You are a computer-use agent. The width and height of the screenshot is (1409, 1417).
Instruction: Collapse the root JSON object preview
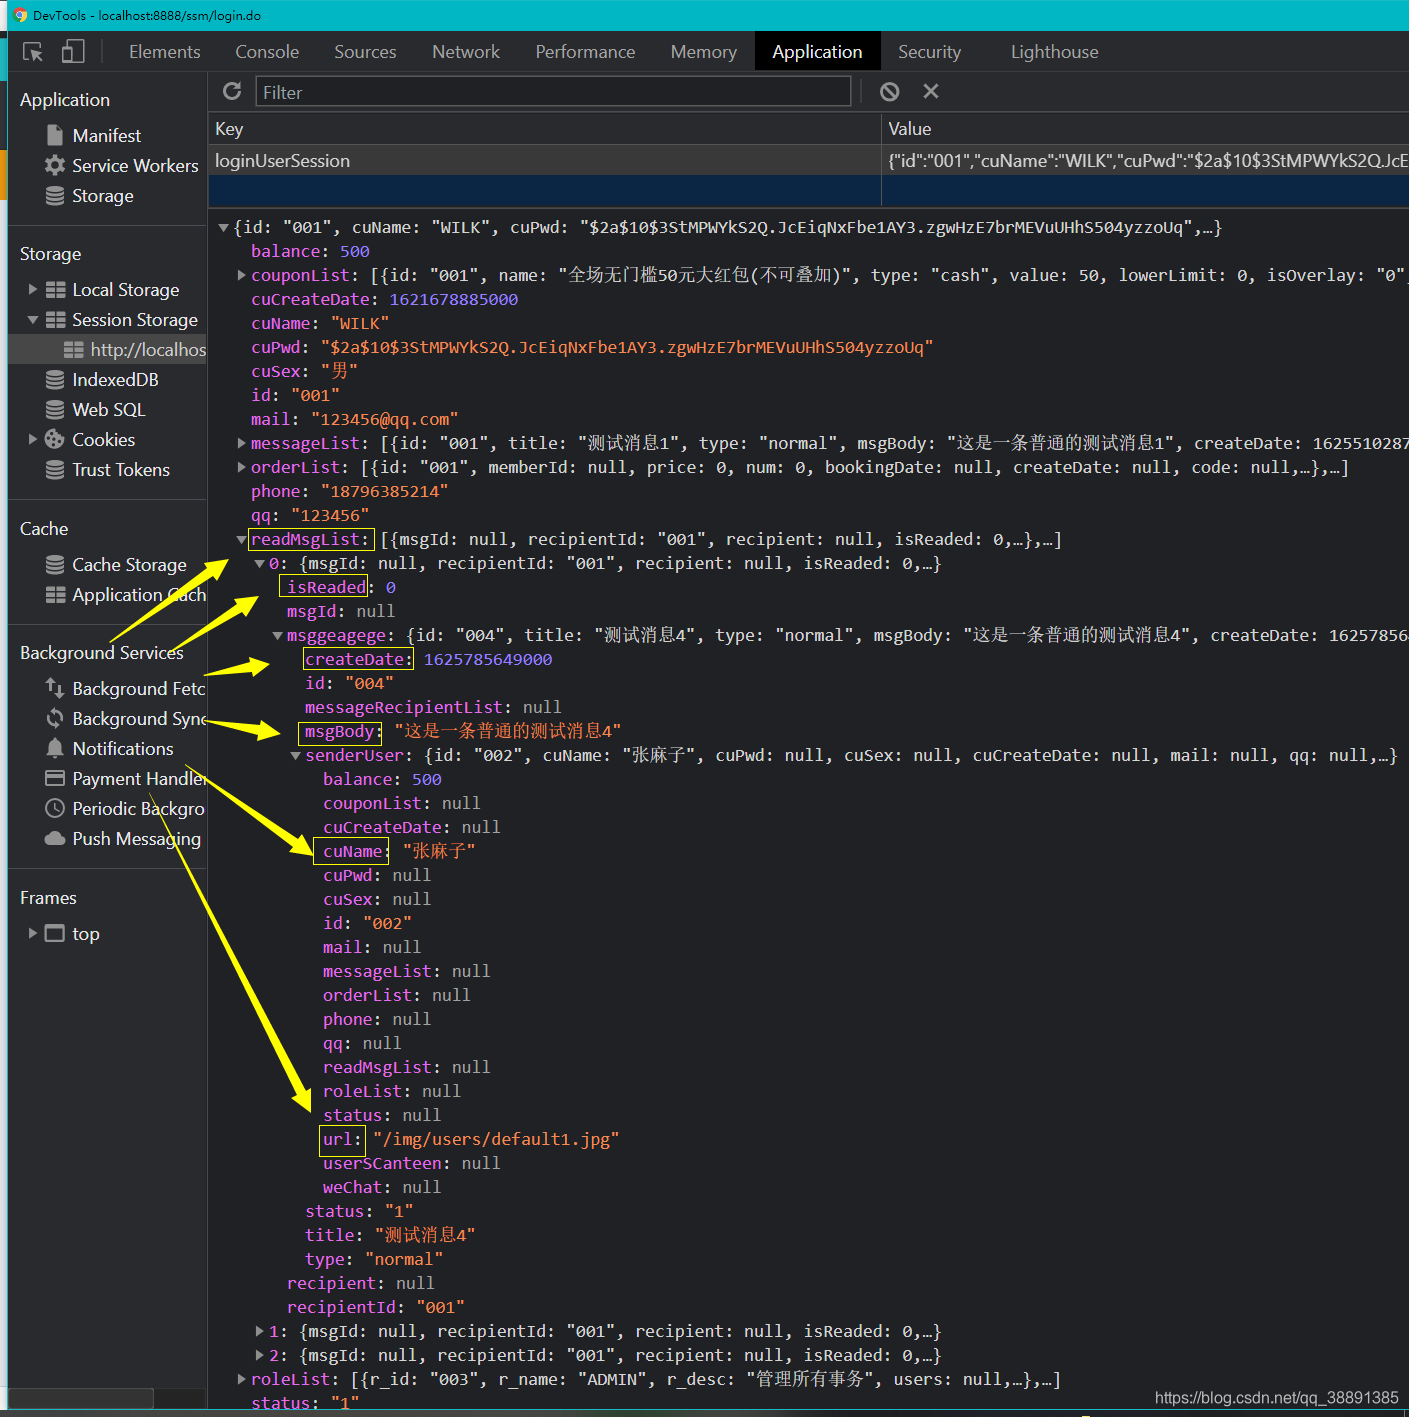[224, 228]
